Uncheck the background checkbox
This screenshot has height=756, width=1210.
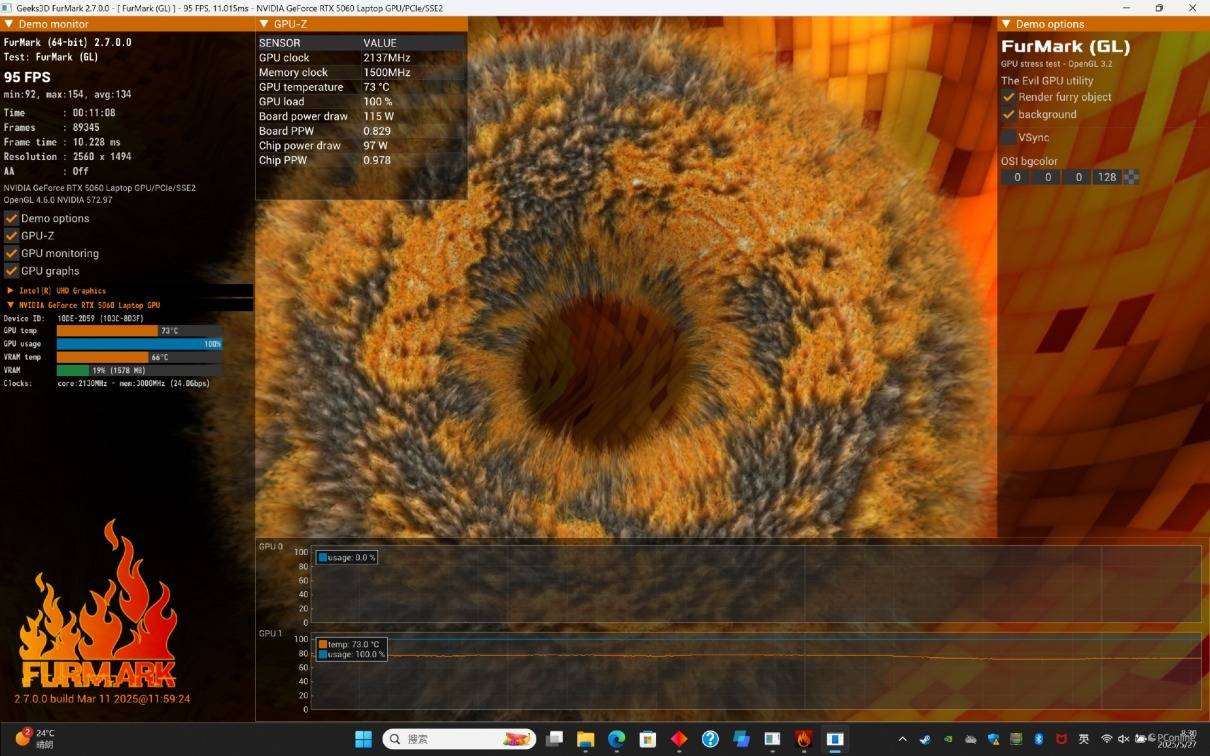coord(1008,114)
